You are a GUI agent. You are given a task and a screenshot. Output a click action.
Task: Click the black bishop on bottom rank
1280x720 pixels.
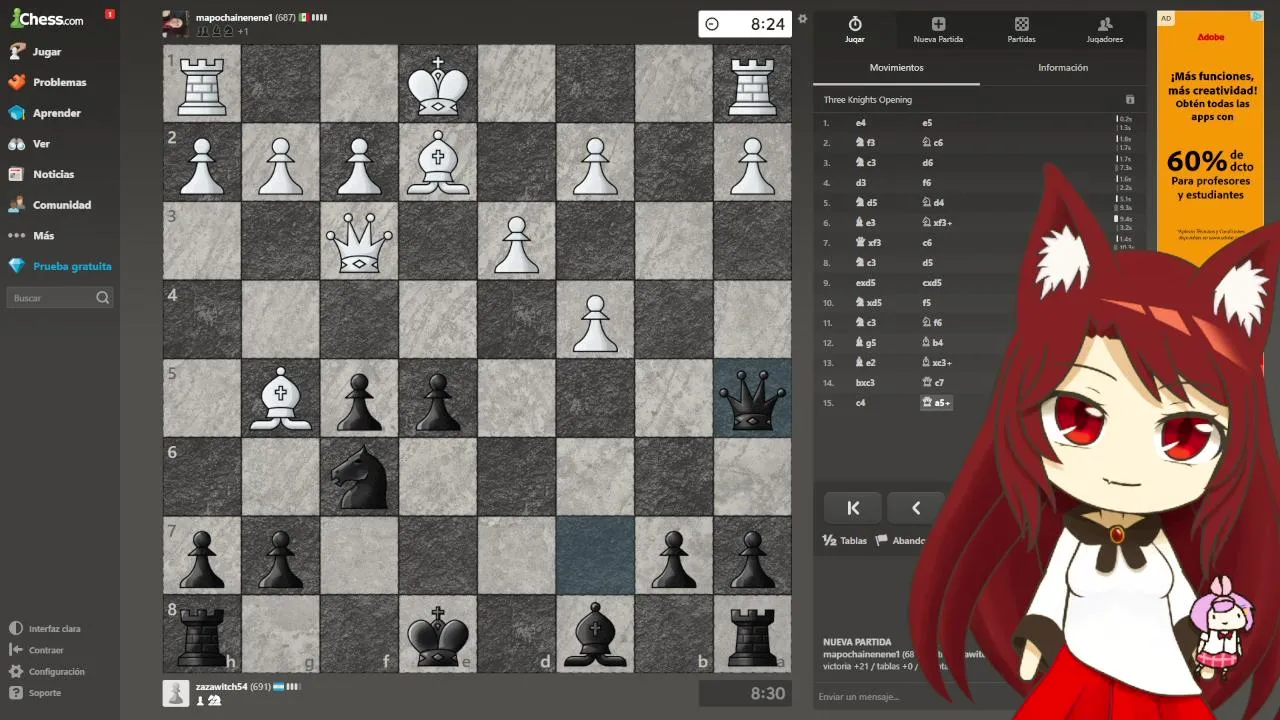[x=596, y=635]
